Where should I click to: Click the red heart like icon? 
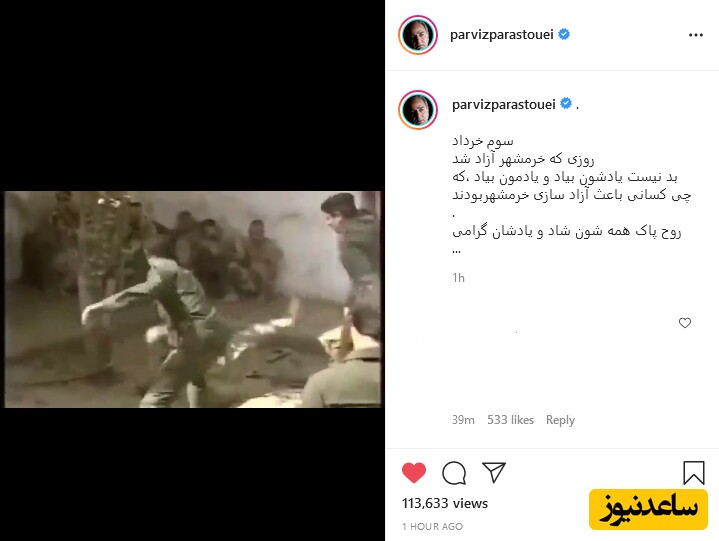click(x=414, y=473)
